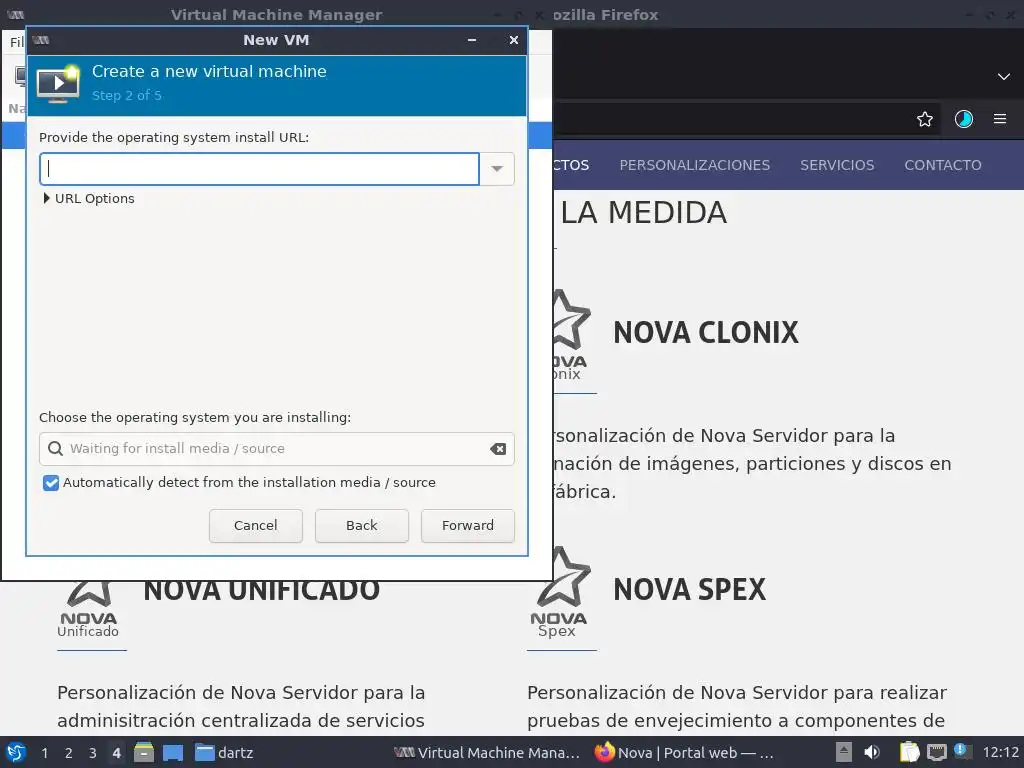1024x768 pixels.
Task: Click the NOVA UNIFICADO heading
Action: tap(261, 591)
